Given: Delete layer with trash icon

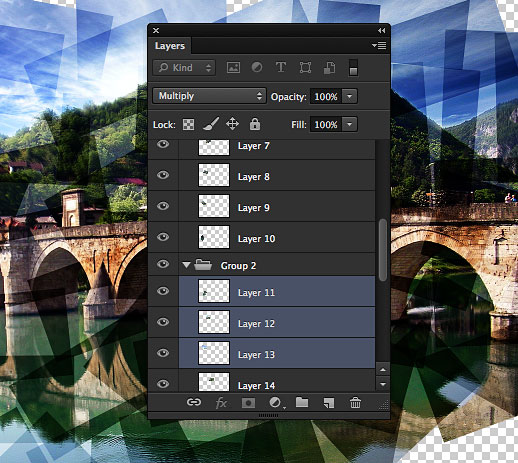Looking at the screenshot, I should pos(355,402).
